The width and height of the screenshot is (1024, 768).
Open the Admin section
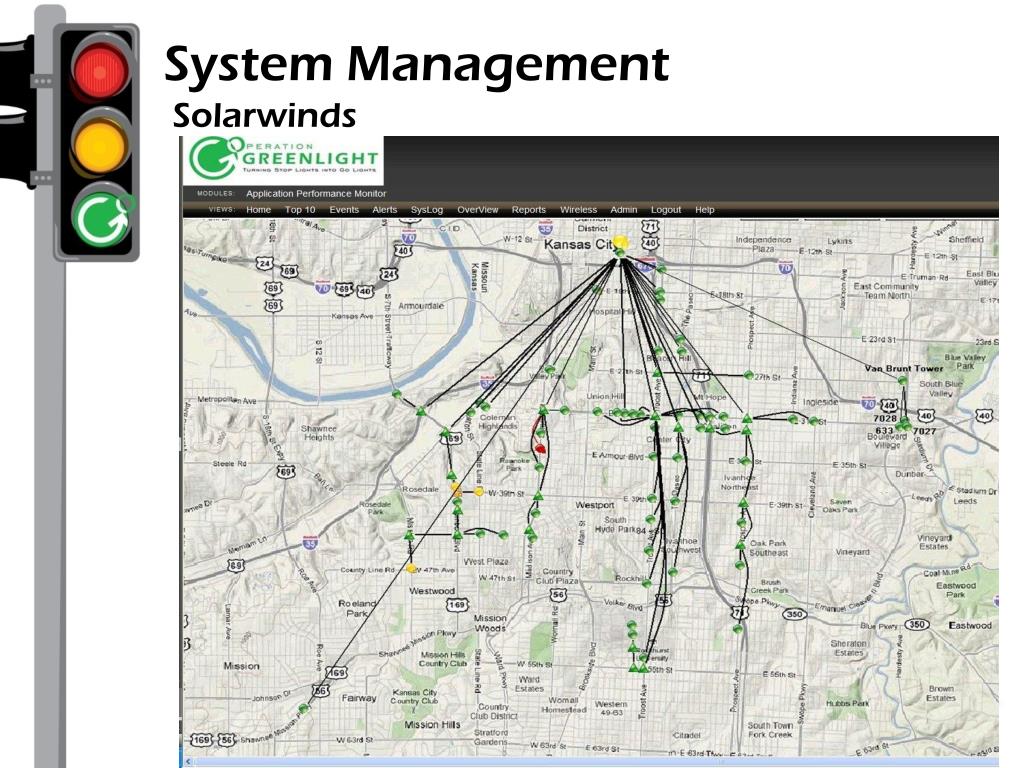point(624,210)
